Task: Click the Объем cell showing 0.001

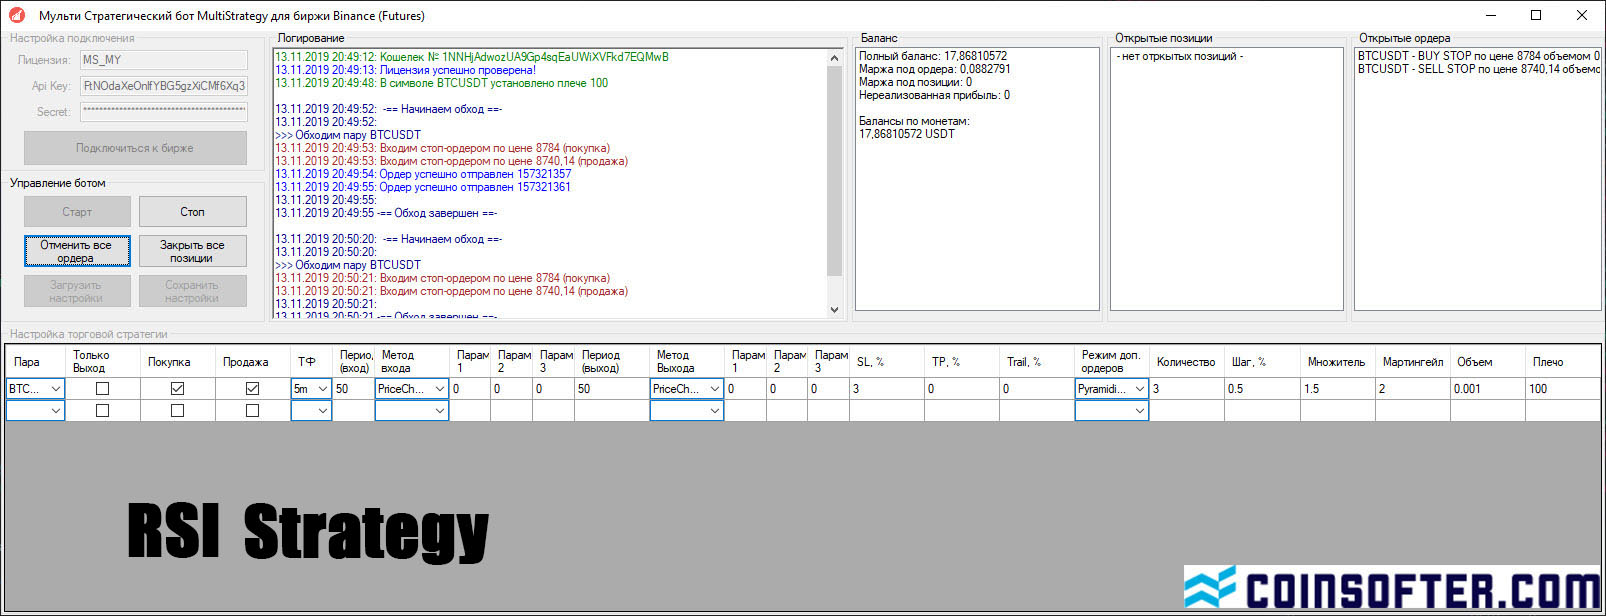Action: click(x=1488, y=389)
